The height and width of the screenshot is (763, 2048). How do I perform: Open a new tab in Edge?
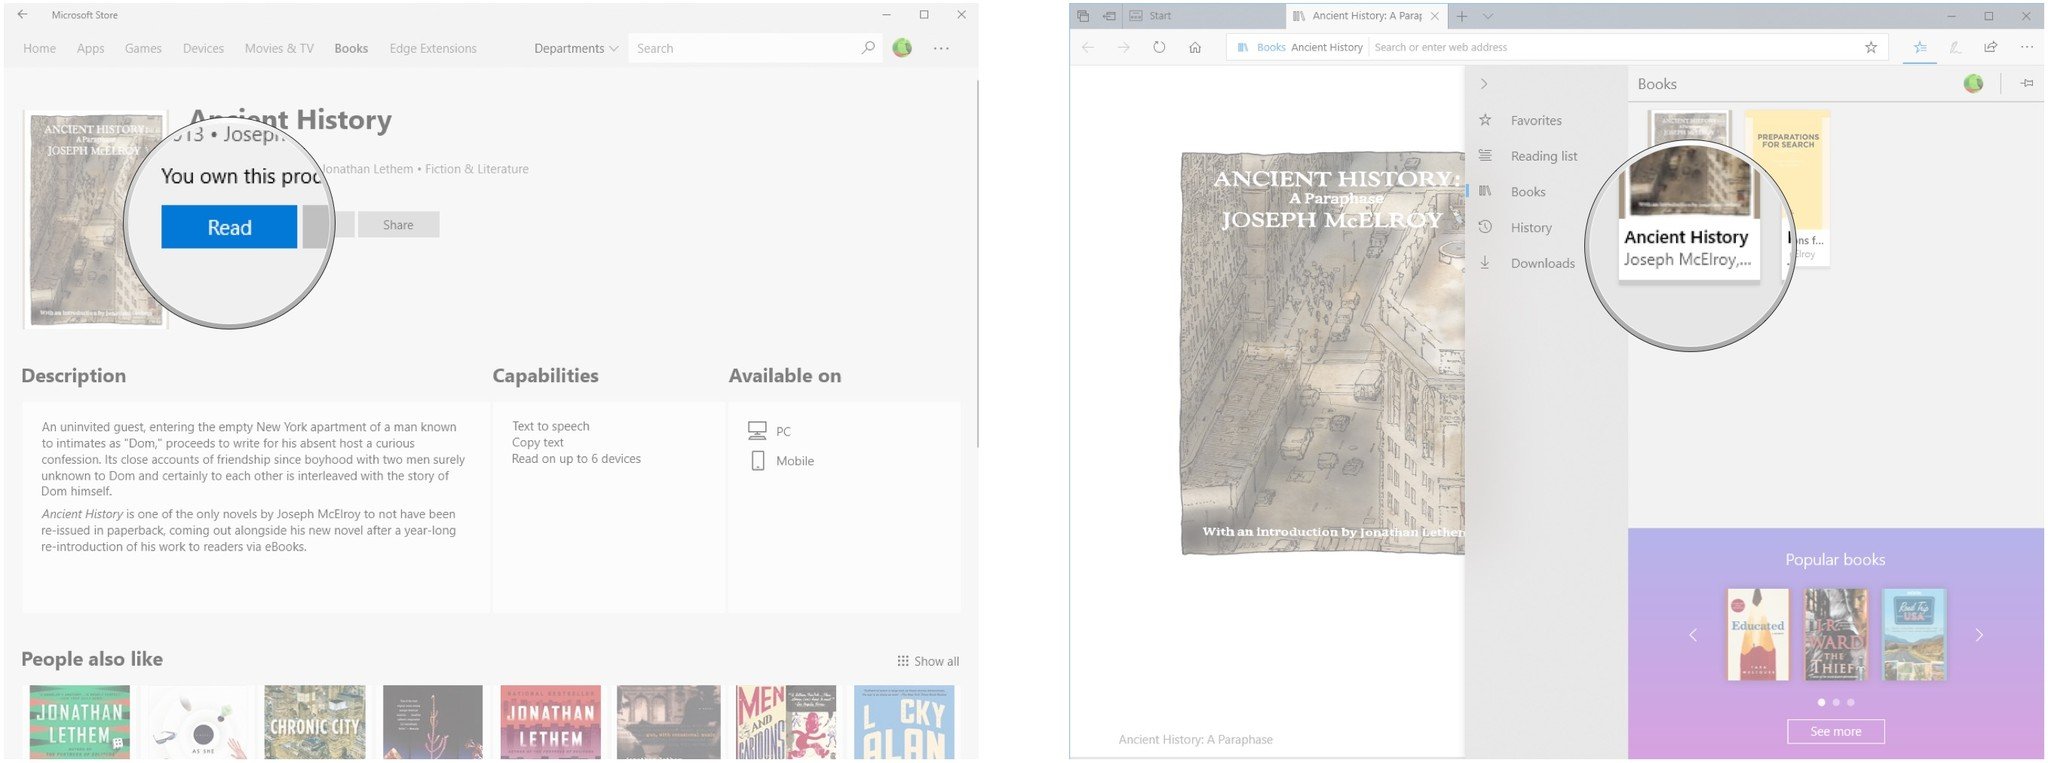[1462, 16]
